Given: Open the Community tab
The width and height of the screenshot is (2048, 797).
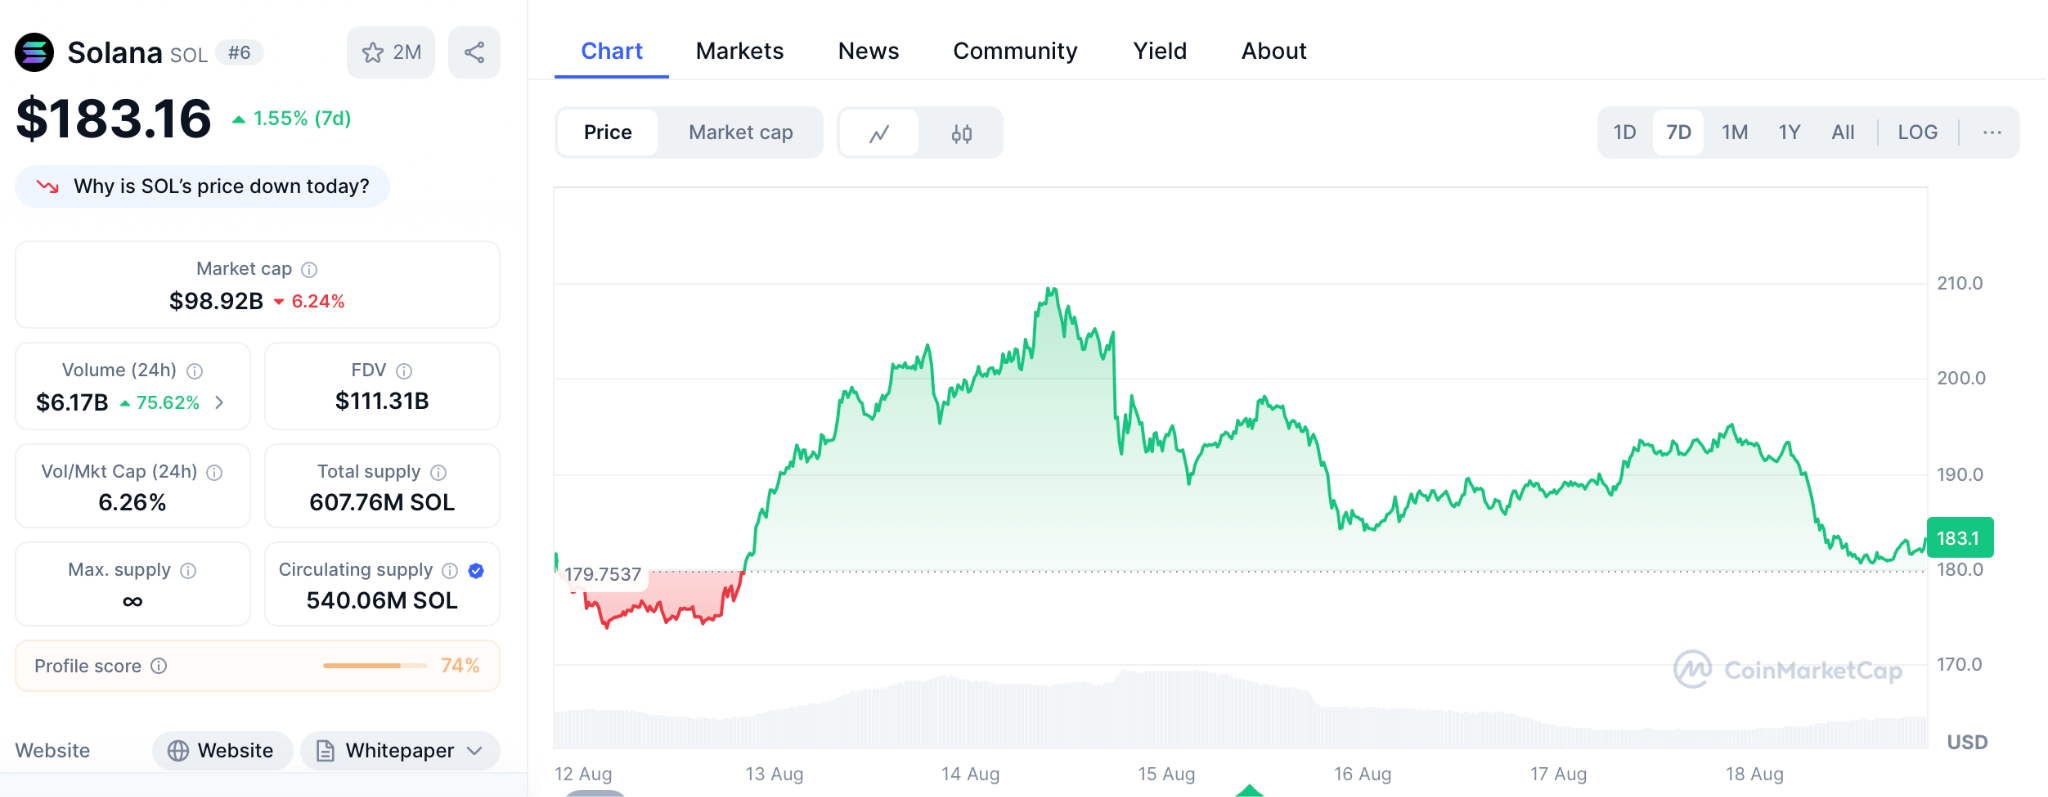Looking at the screenshot, I should (1015, 51).
